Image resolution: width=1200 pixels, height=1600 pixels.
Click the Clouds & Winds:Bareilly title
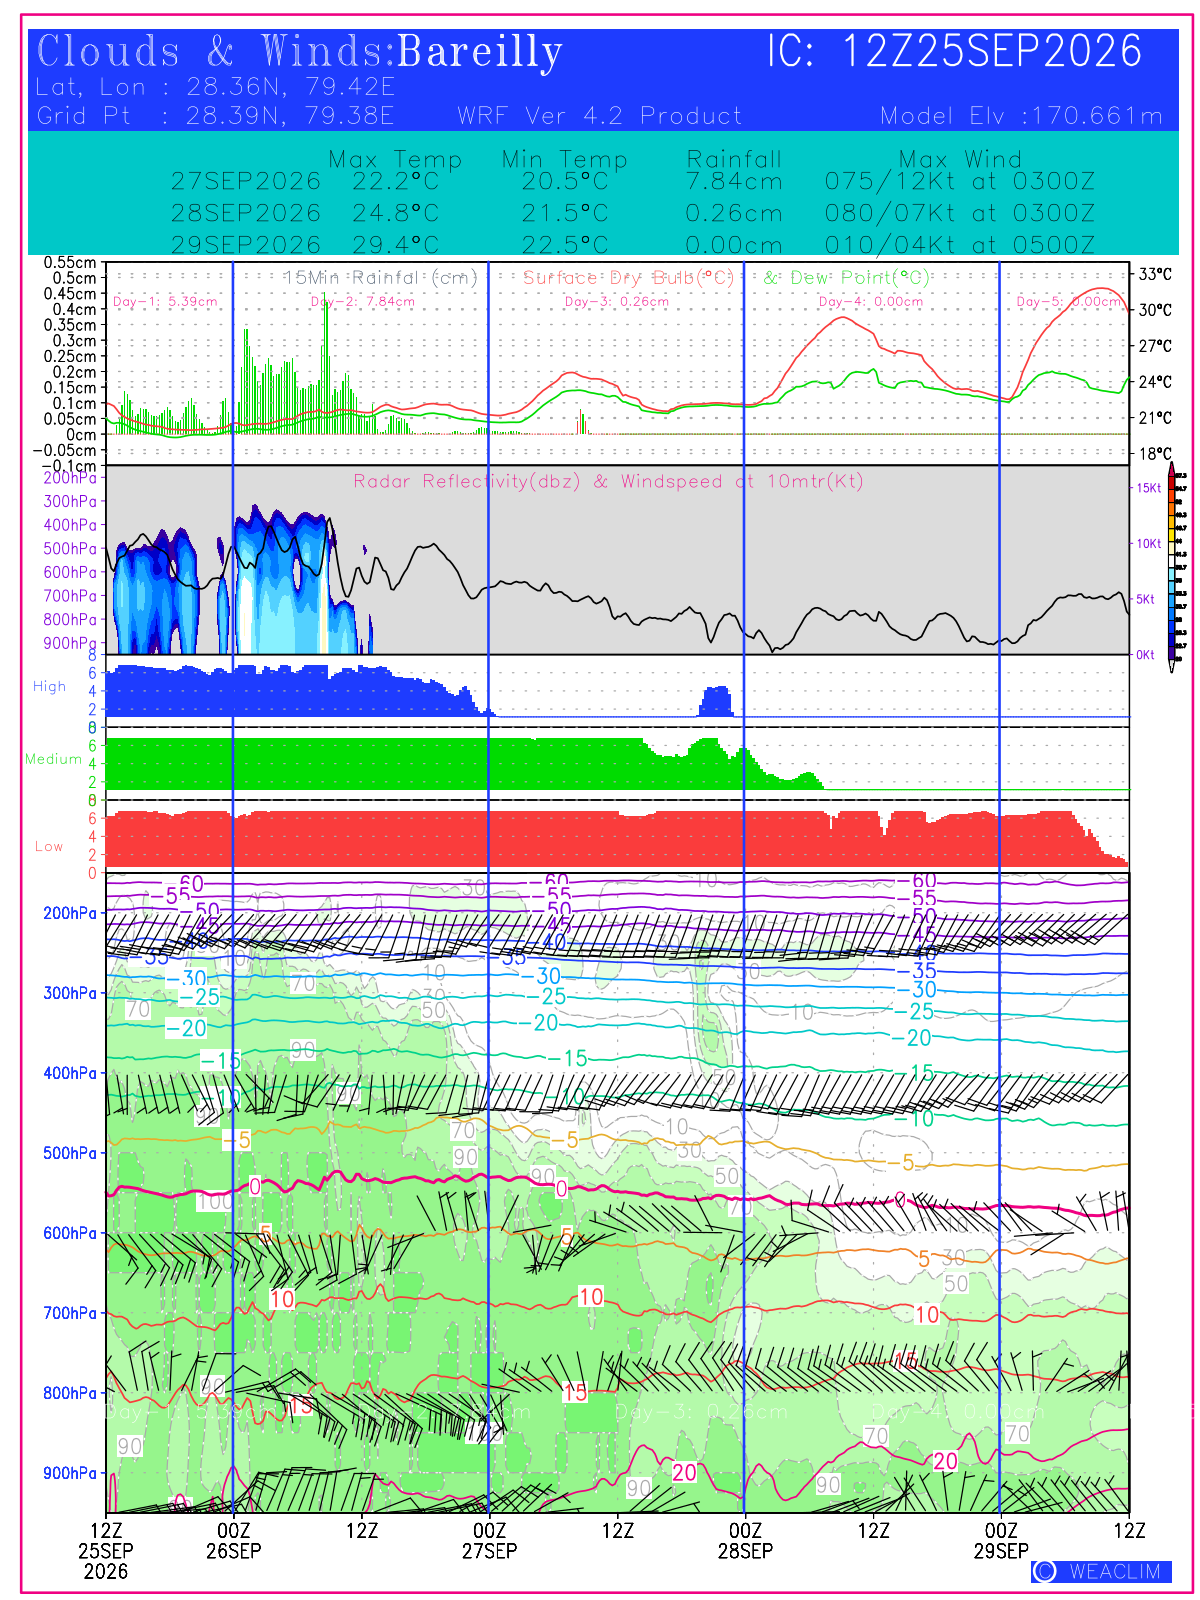click(x=299, y=52)
